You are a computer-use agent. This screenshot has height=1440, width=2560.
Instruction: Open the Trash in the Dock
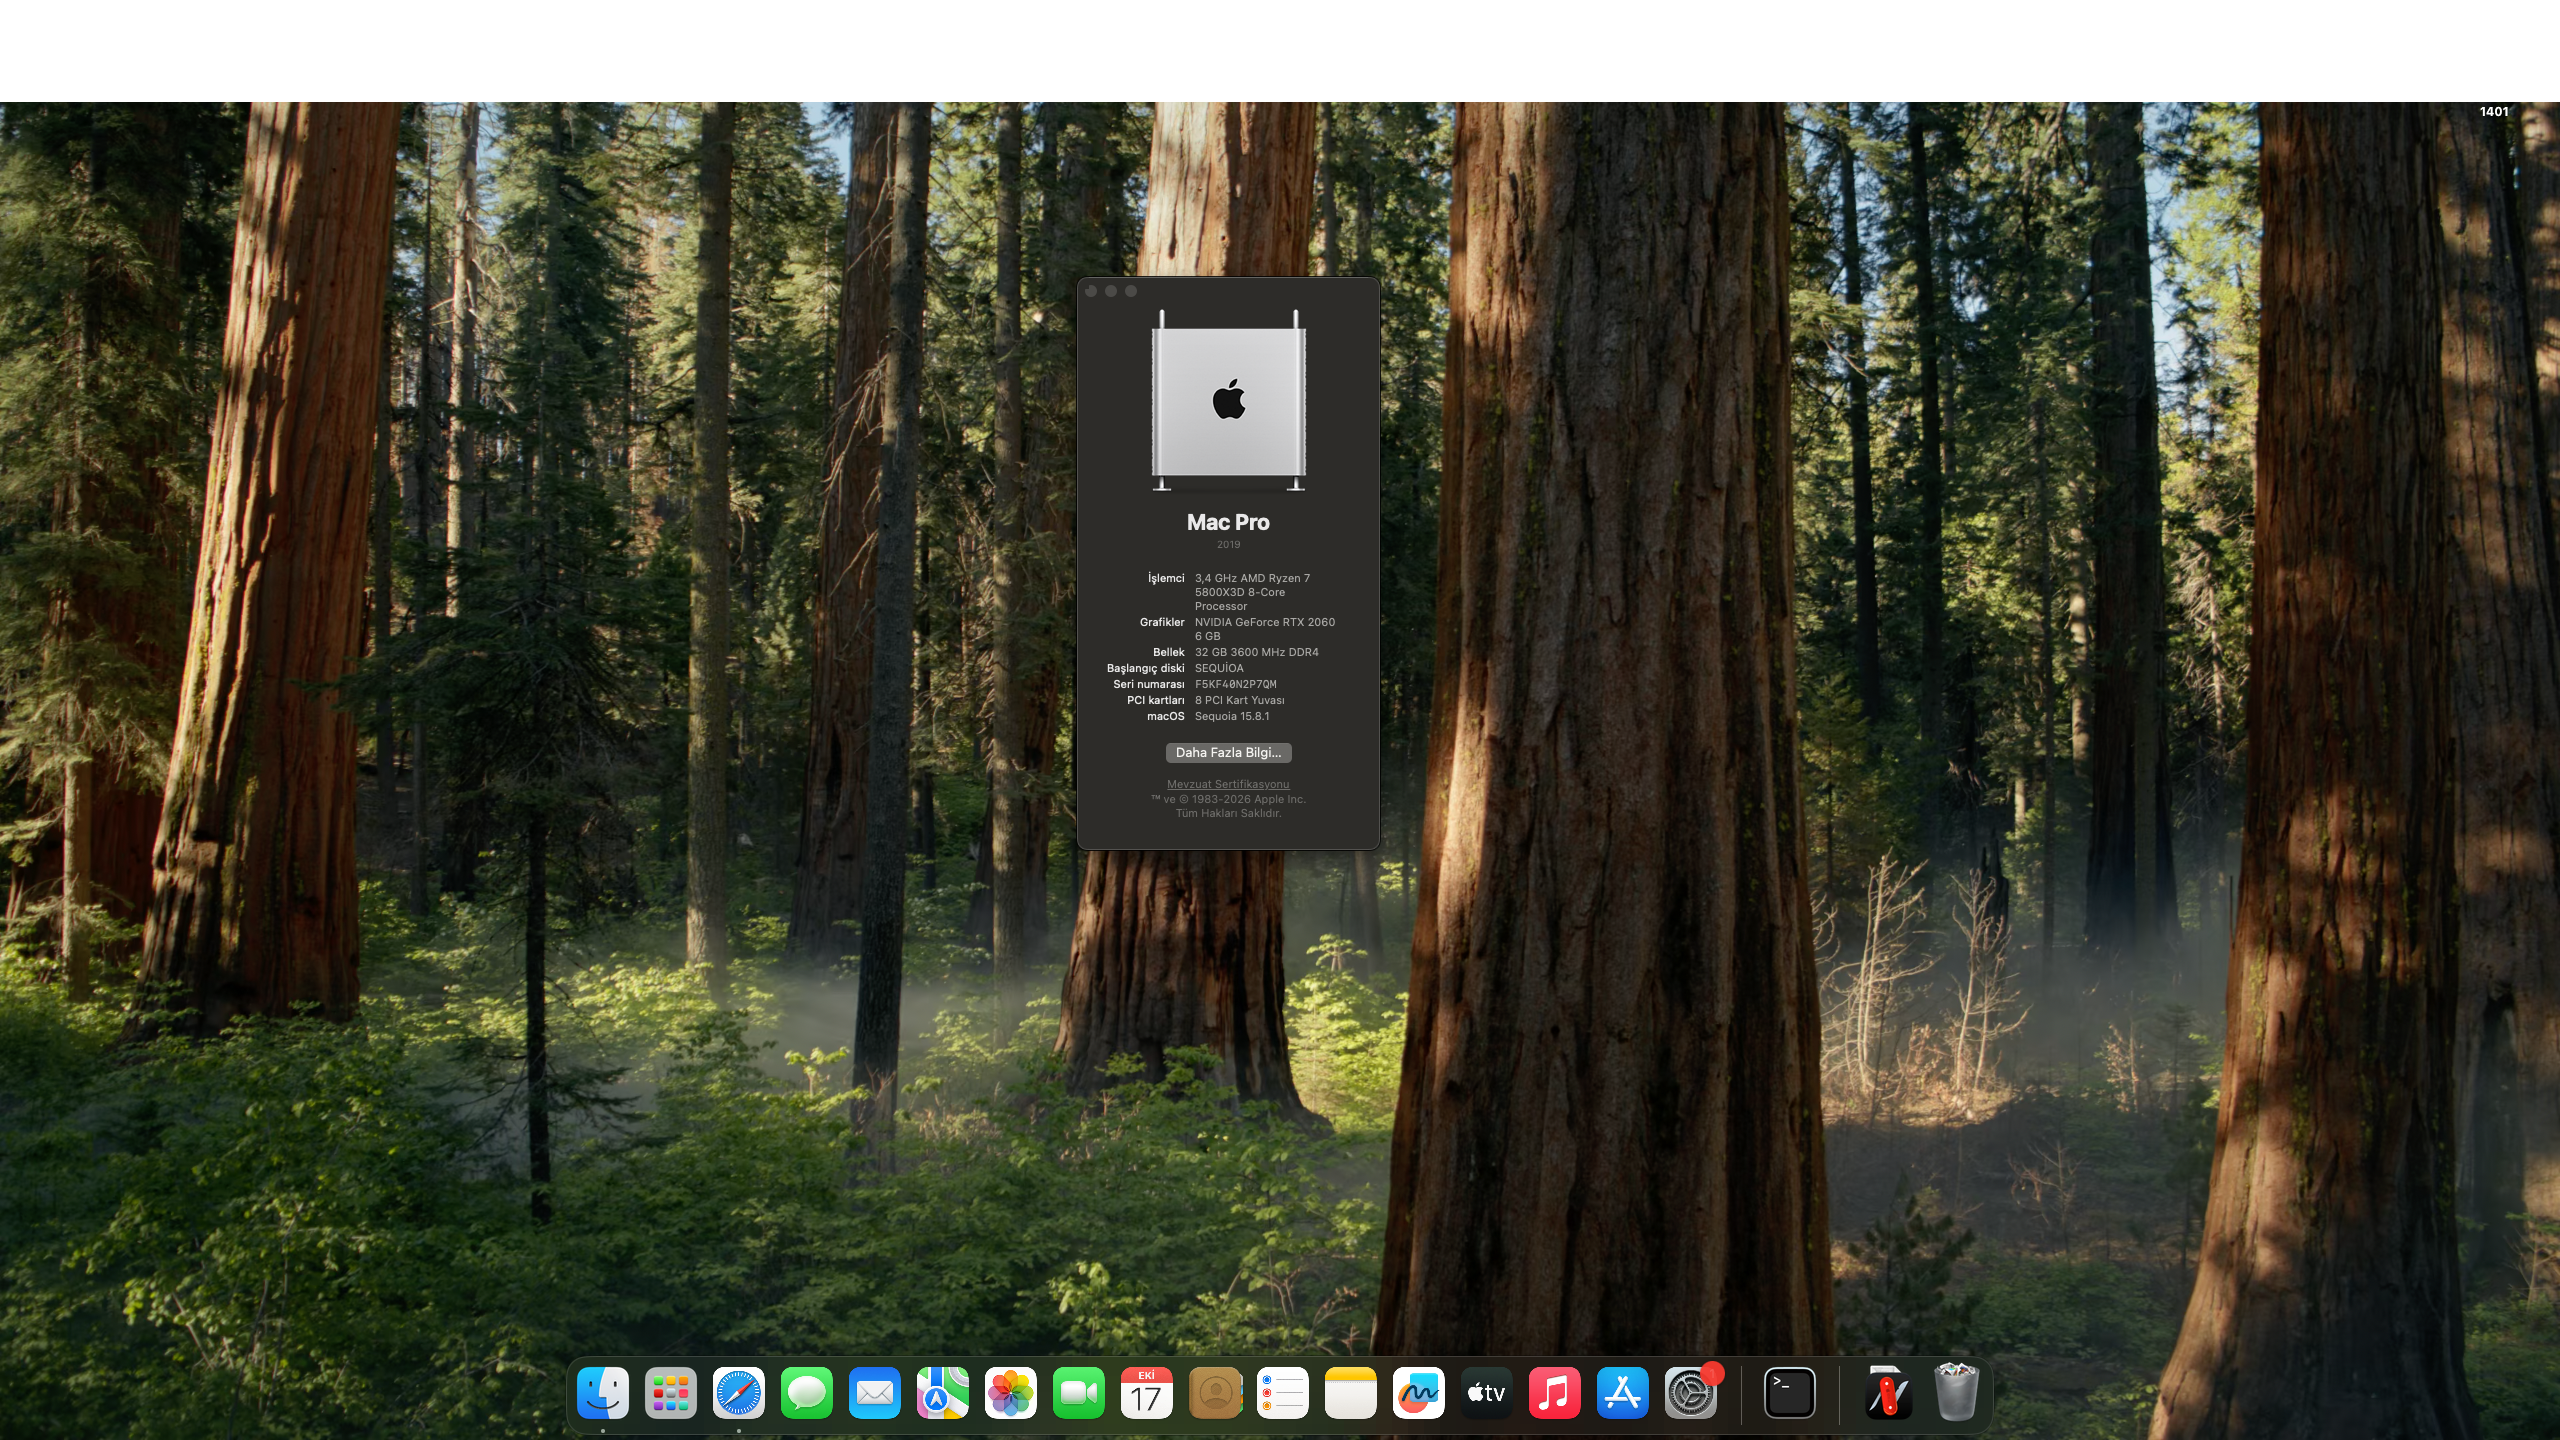coord(1956,1392)
